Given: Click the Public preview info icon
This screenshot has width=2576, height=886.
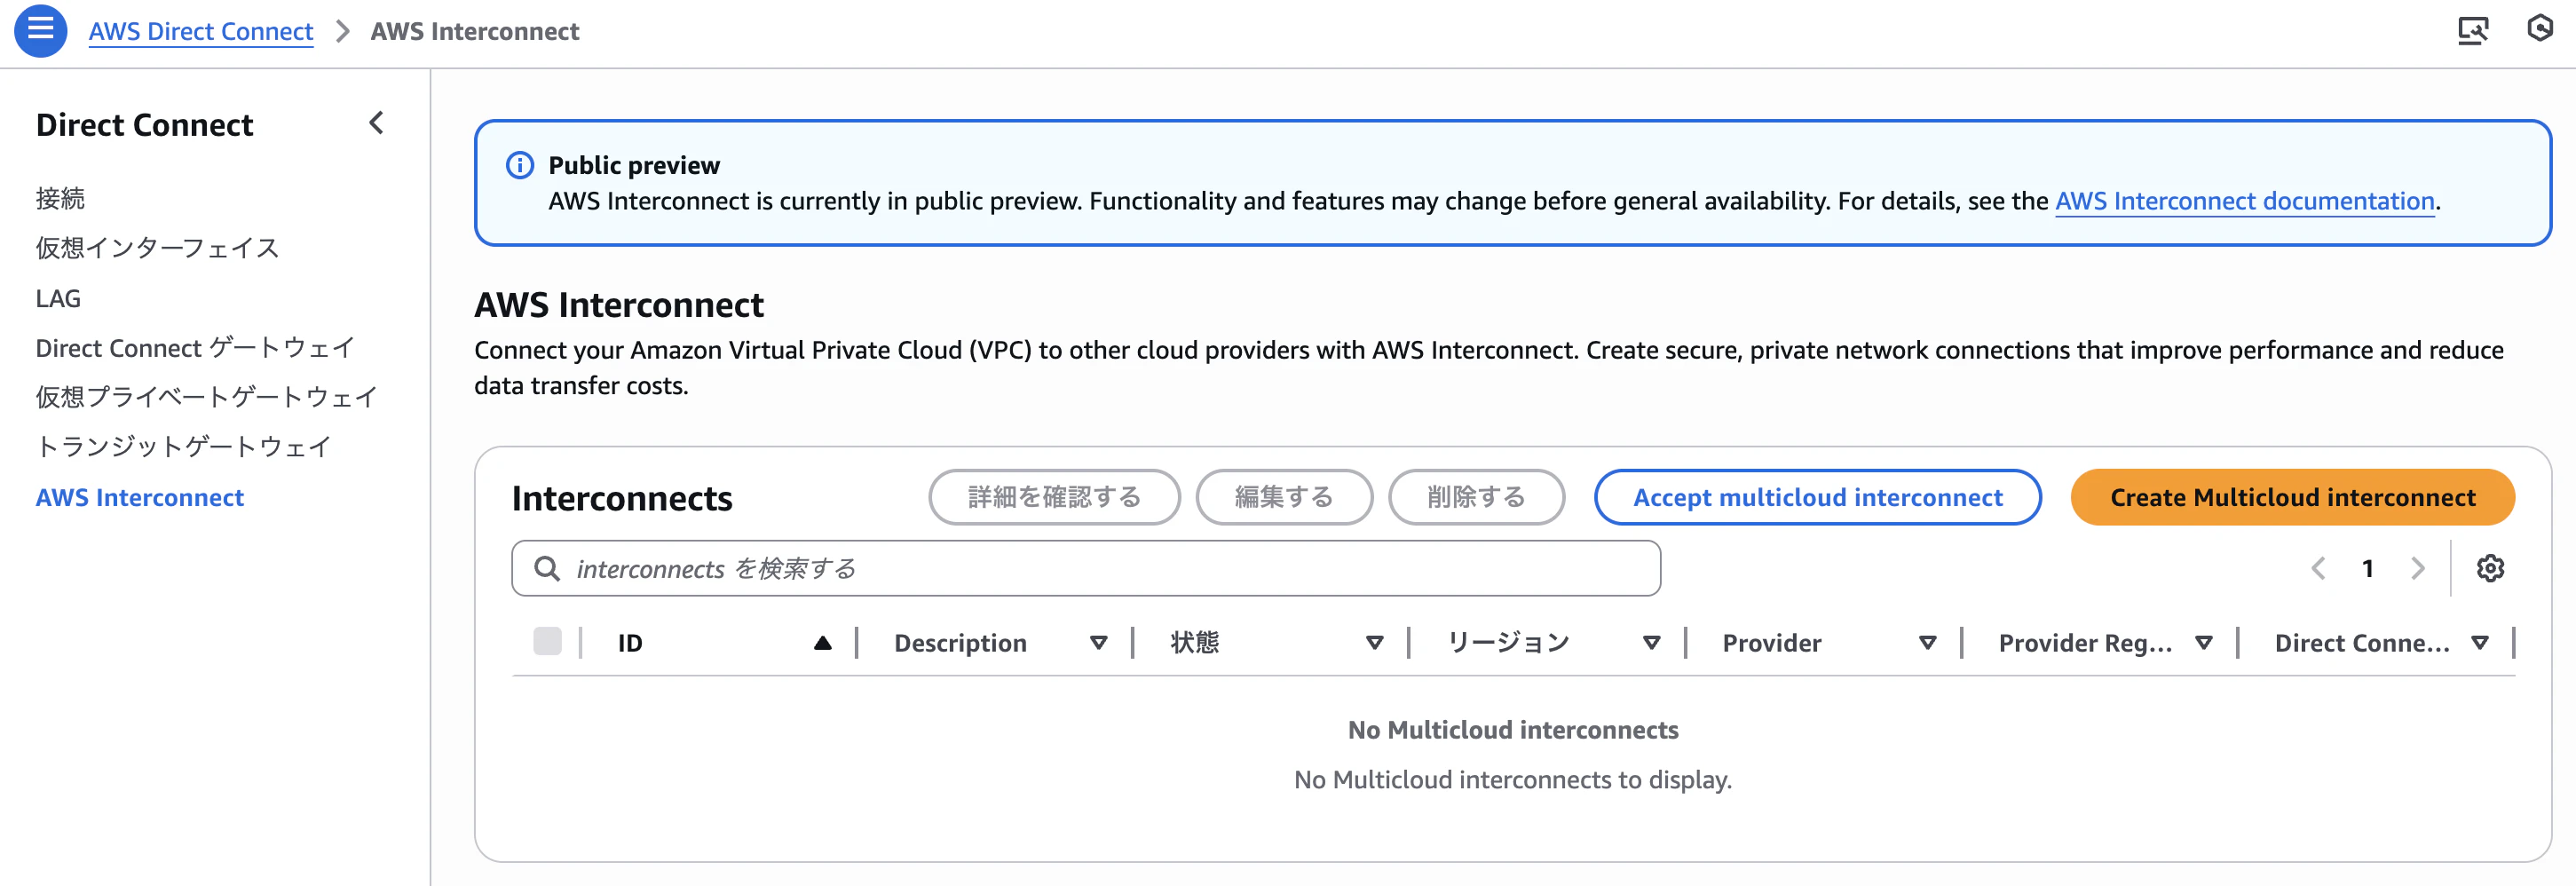Looking at the screenshot, I should click(519, 164).
